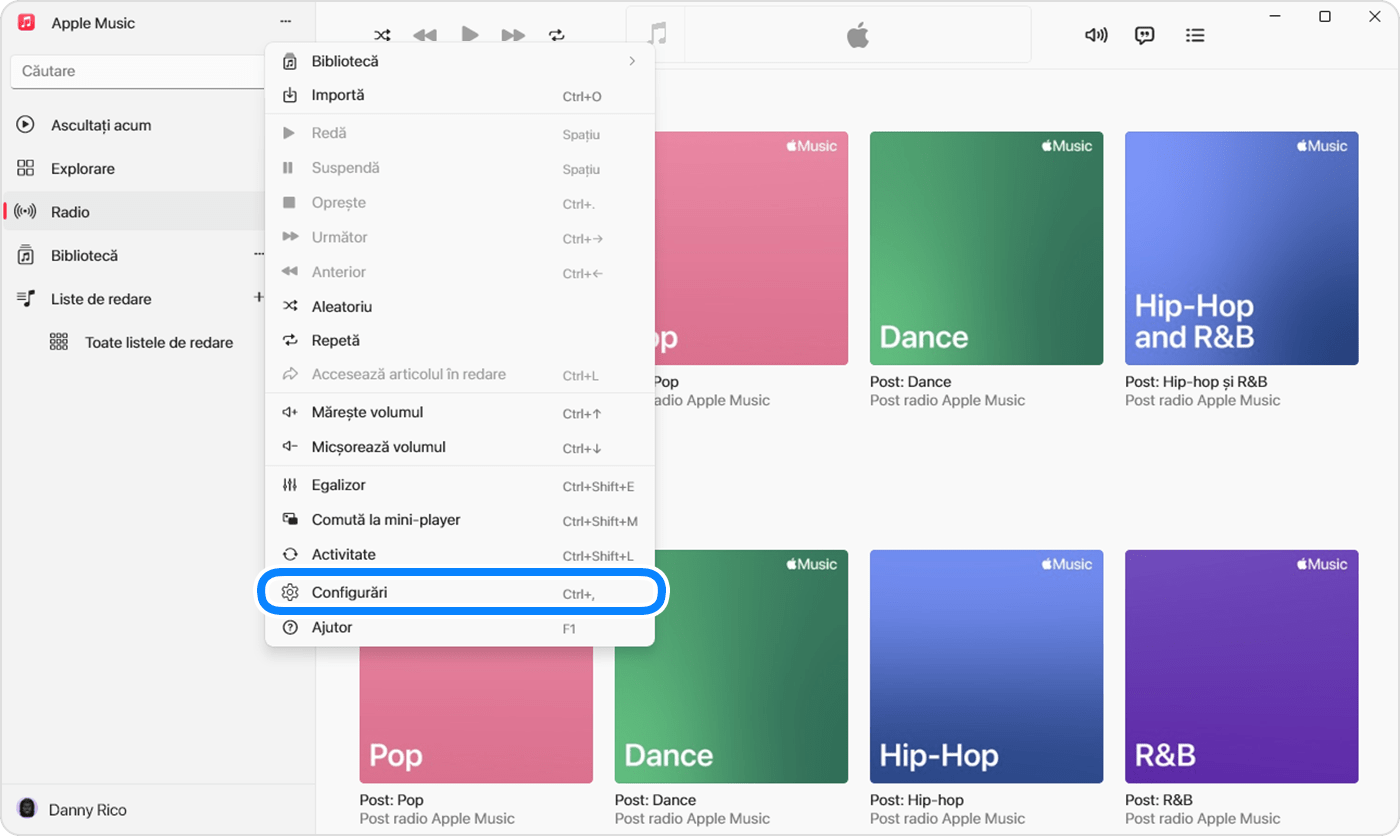Click the Post: Hip-hop și R&B title
Screen dimensions: 1400x836
[x=1196, y=381]
